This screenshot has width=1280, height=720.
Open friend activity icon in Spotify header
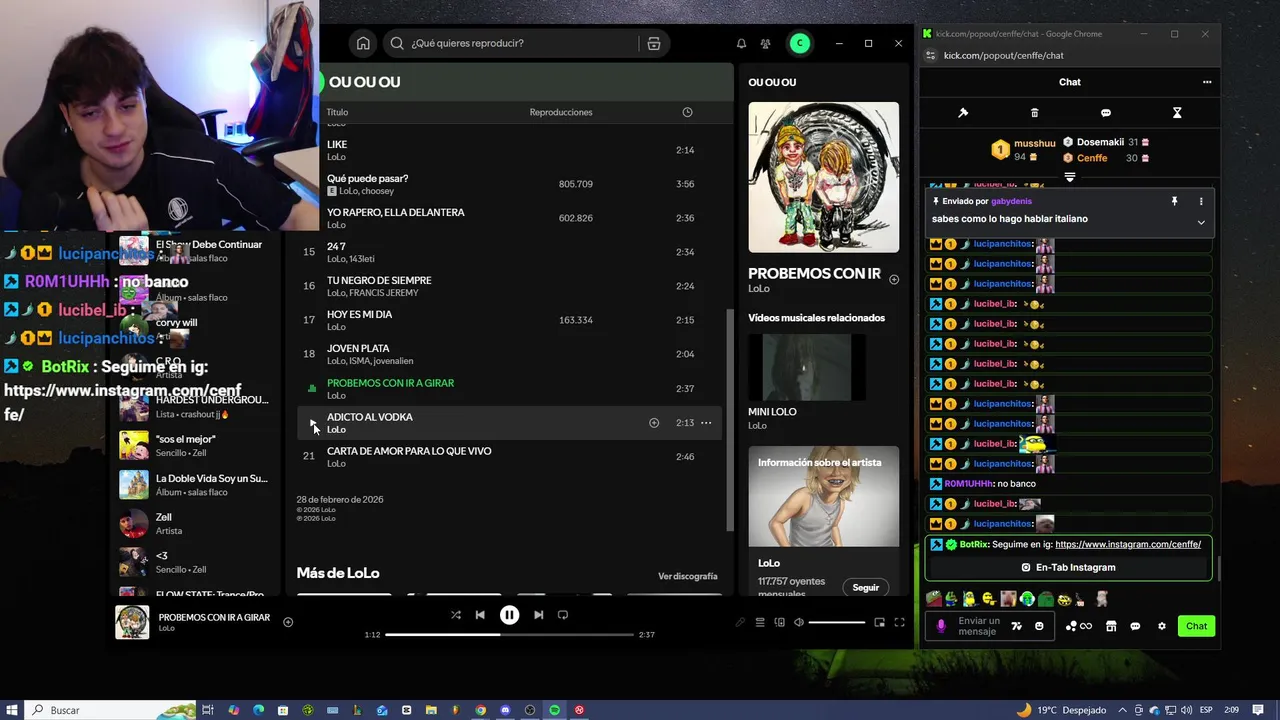click(x=765, y=43)
